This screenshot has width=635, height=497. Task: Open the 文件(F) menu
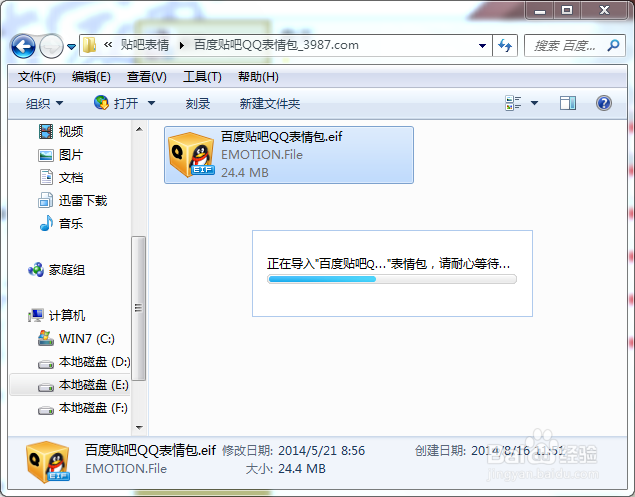coord(36,77)
